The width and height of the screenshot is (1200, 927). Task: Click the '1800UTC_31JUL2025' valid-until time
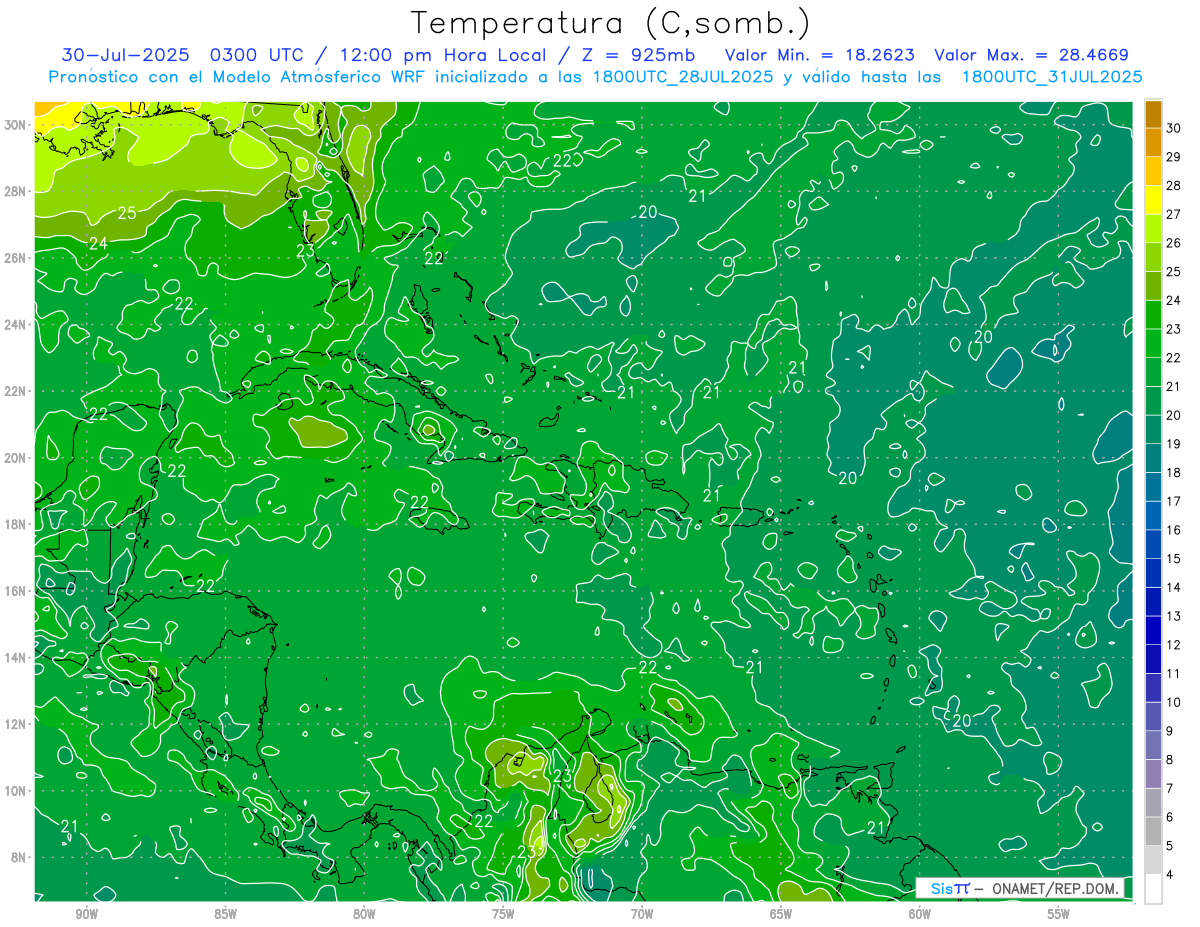(1052, 77)
